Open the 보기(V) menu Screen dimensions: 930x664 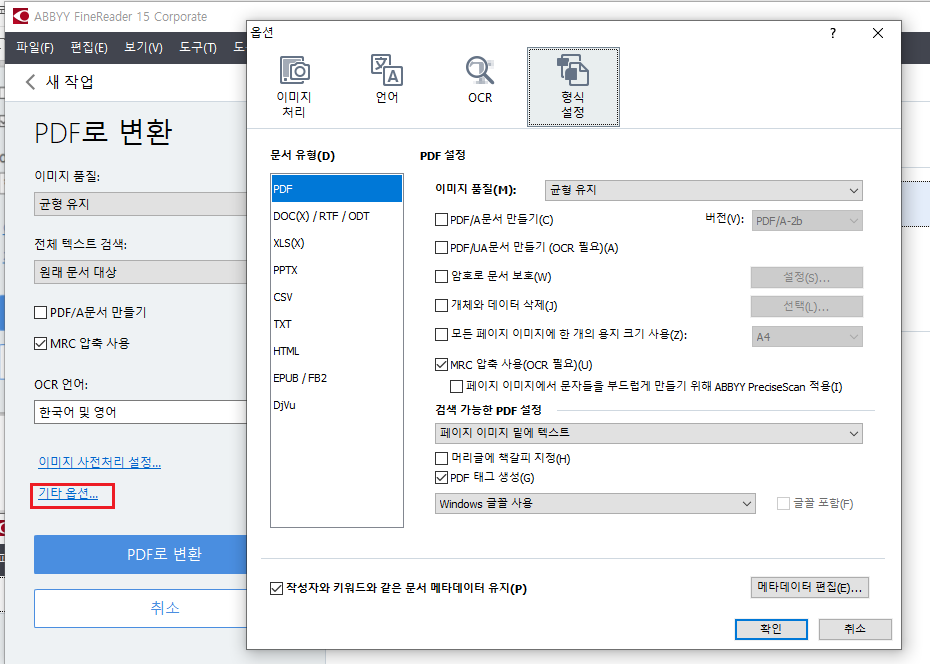click(x=143, y=47)
